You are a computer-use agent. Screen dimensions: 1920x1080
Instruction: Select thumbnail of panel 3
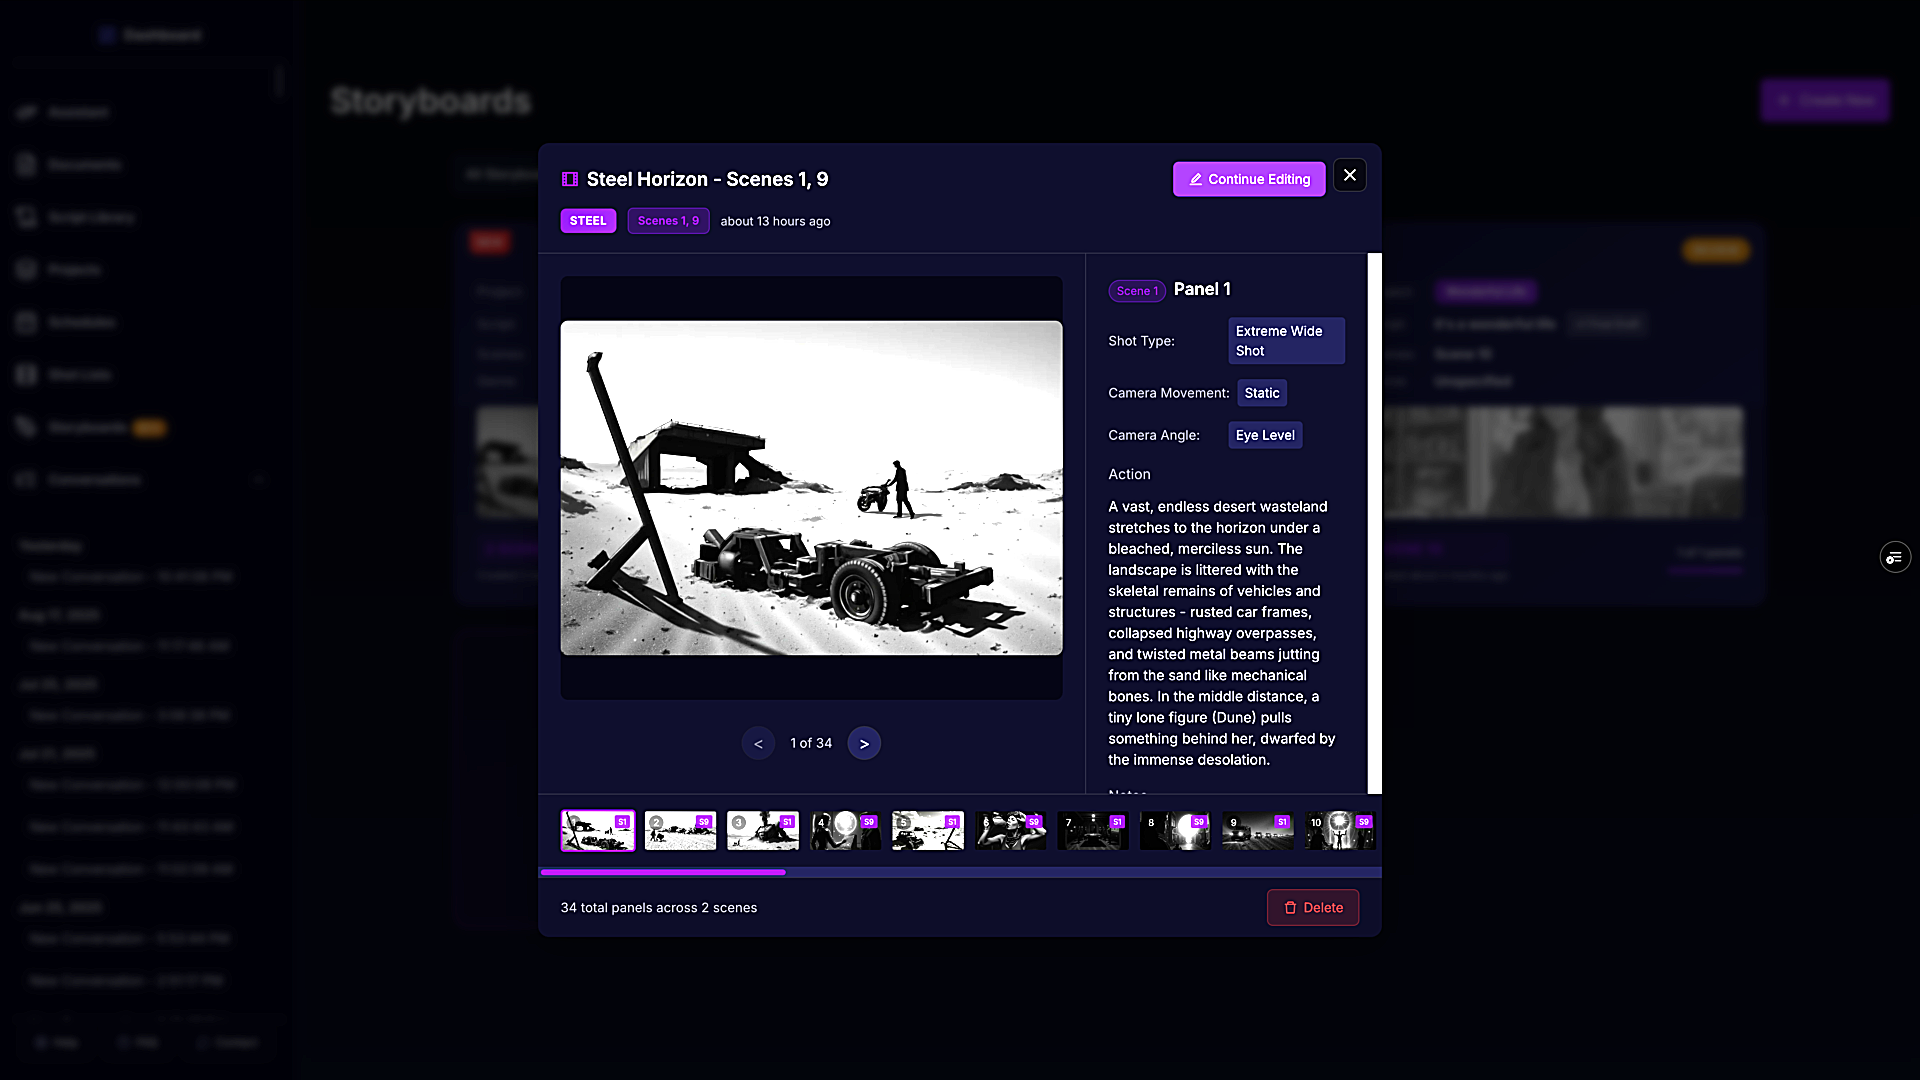pyautogui.click(x=763, y=831)
